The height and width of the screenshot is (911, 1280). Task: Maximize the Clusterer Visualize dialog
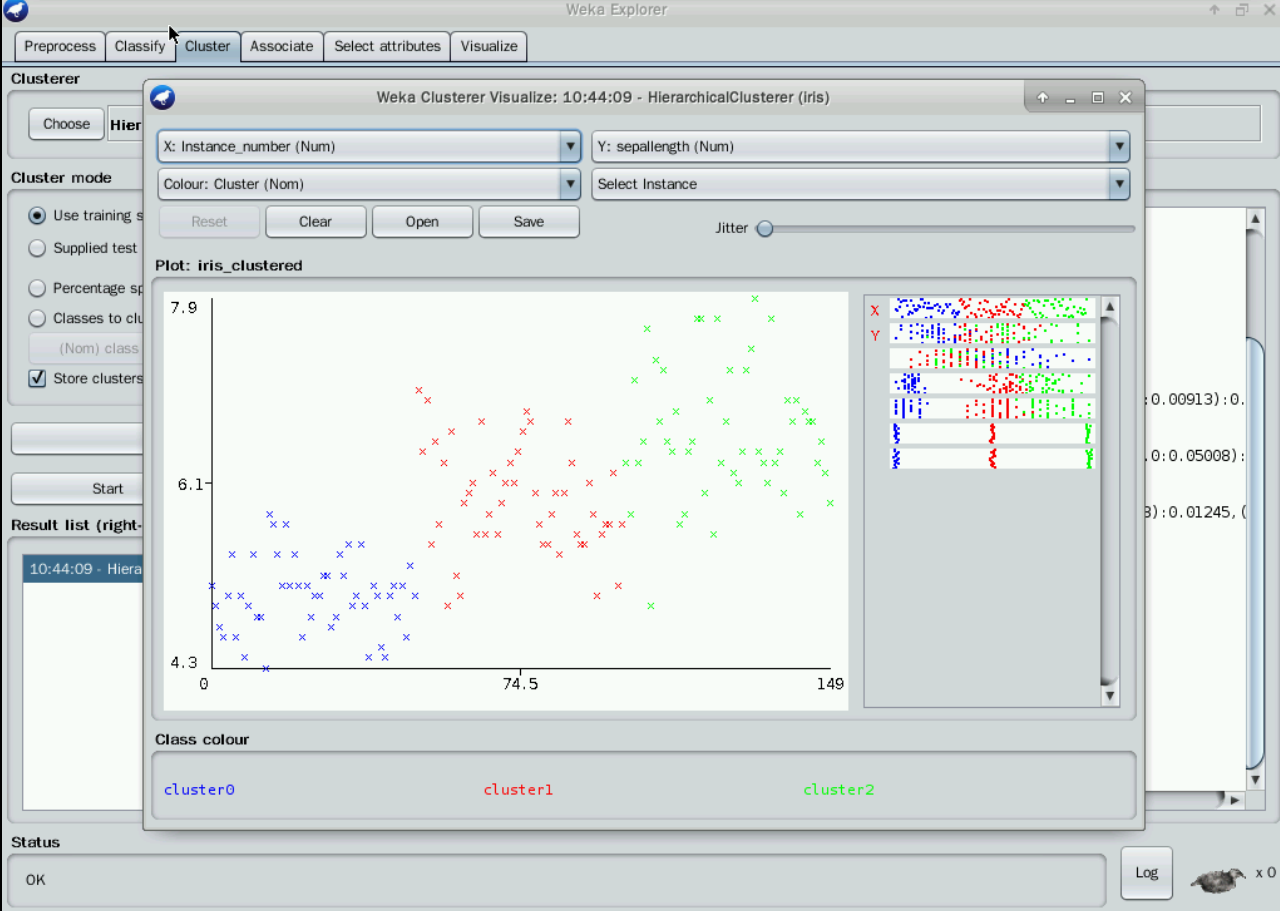pyautogui.click(x=1098, y=98)
